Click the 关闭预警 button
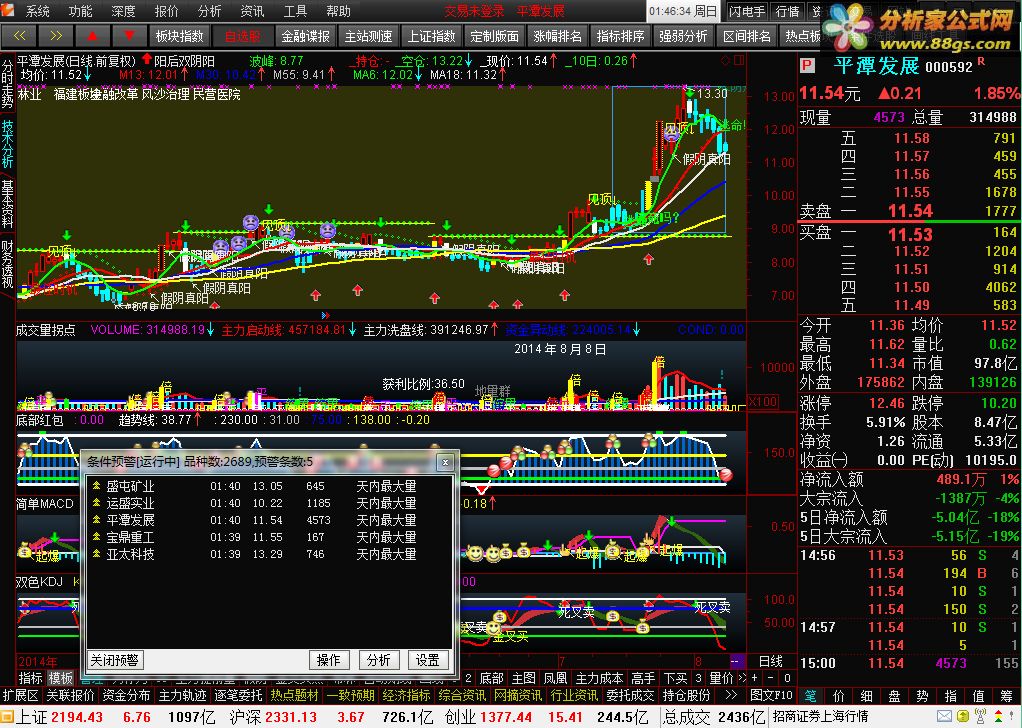Screen dimensions: 1022x728 pyautogui.click(x=115, y=660)
